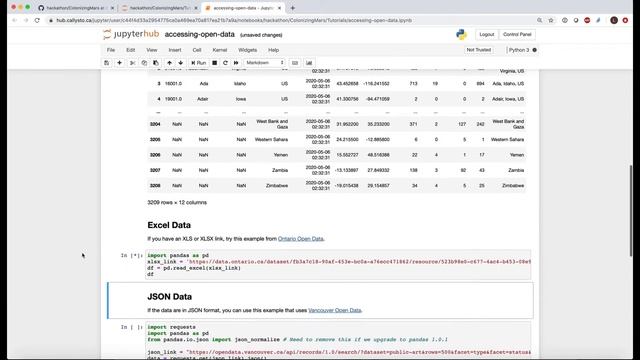Image resolution: width=640 pixels, height=360 pixels.
Task: Open a new browser tab
Action: pos(293,8)
